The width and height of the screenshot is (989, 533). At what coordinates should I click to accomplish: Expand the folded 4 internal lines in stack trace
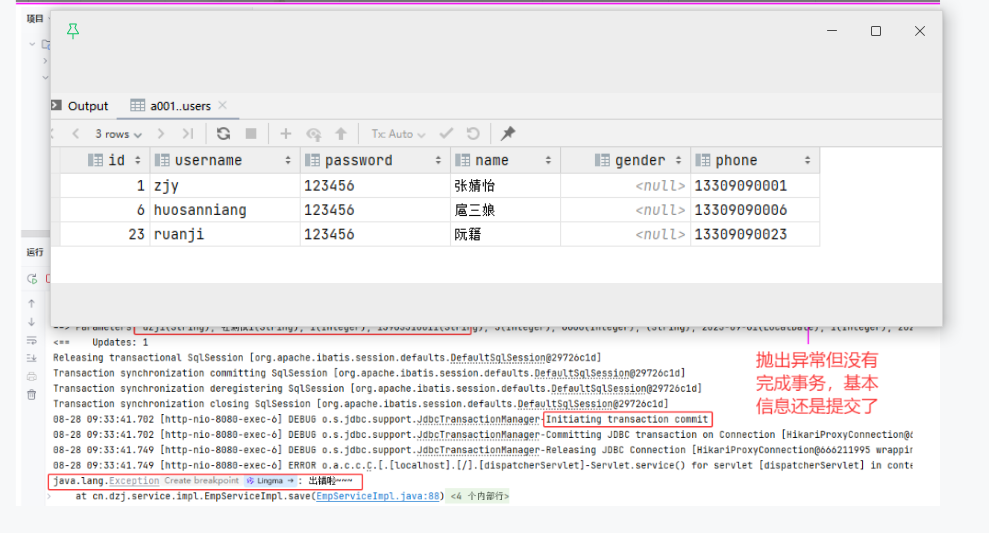click(479, 496)
